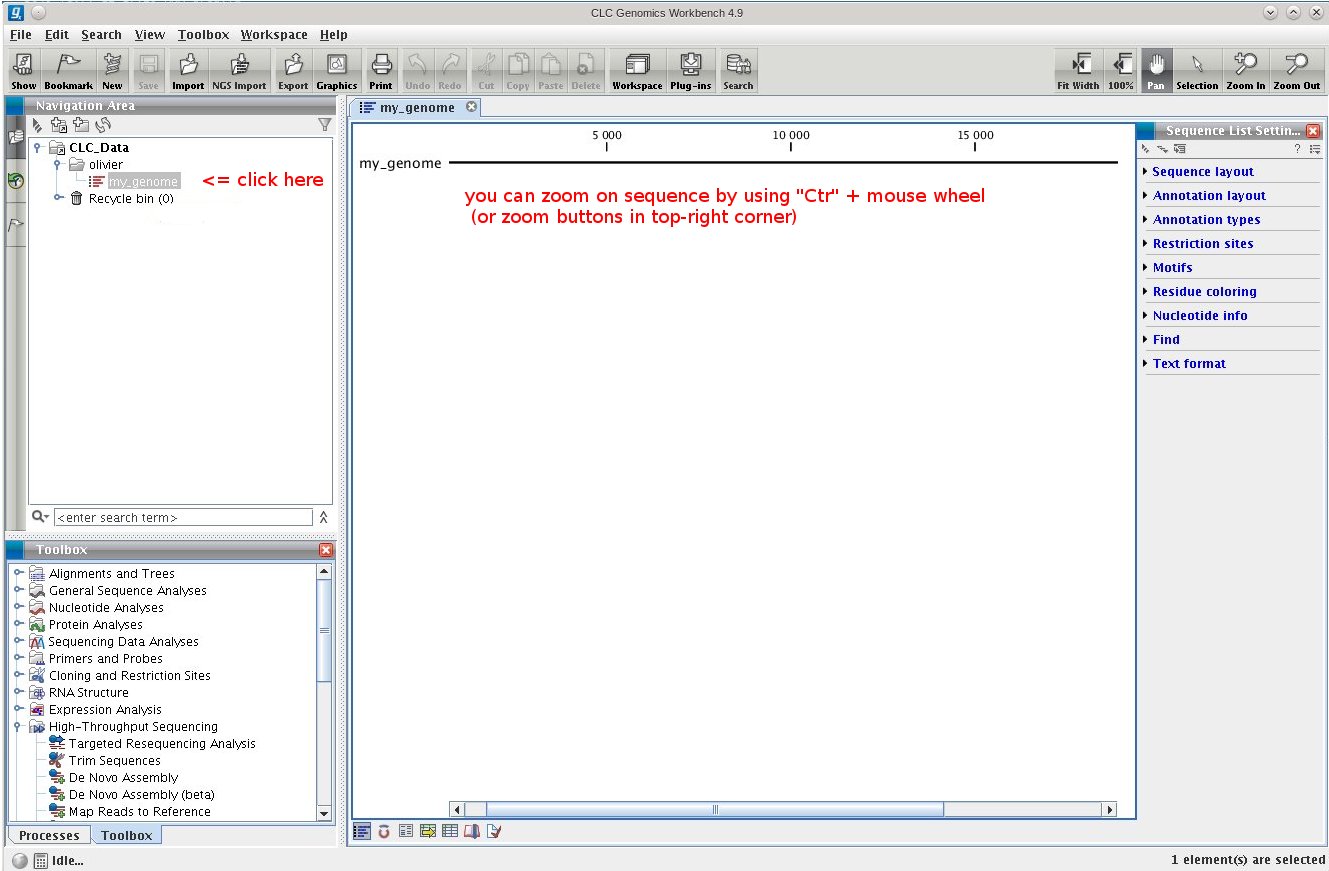
Task: Activate the Selection mode tool
Action: point(1197,71)
